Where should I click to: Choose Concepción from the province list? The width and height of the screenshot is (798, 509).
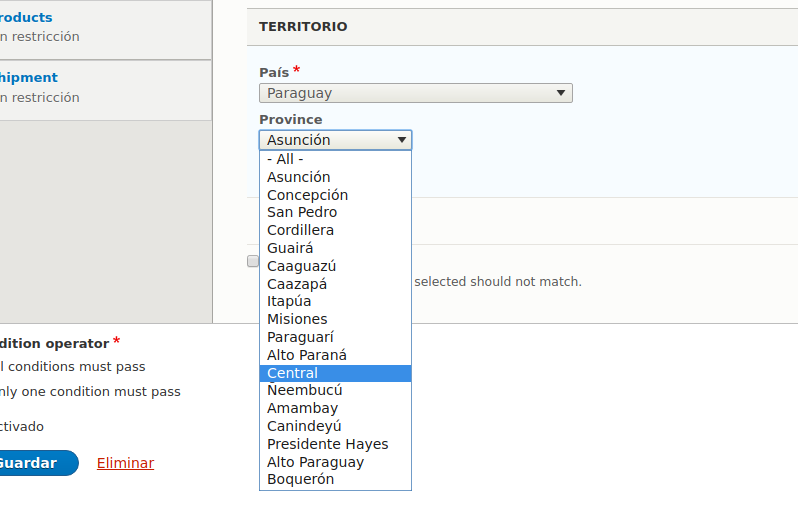tap(335, 195)
